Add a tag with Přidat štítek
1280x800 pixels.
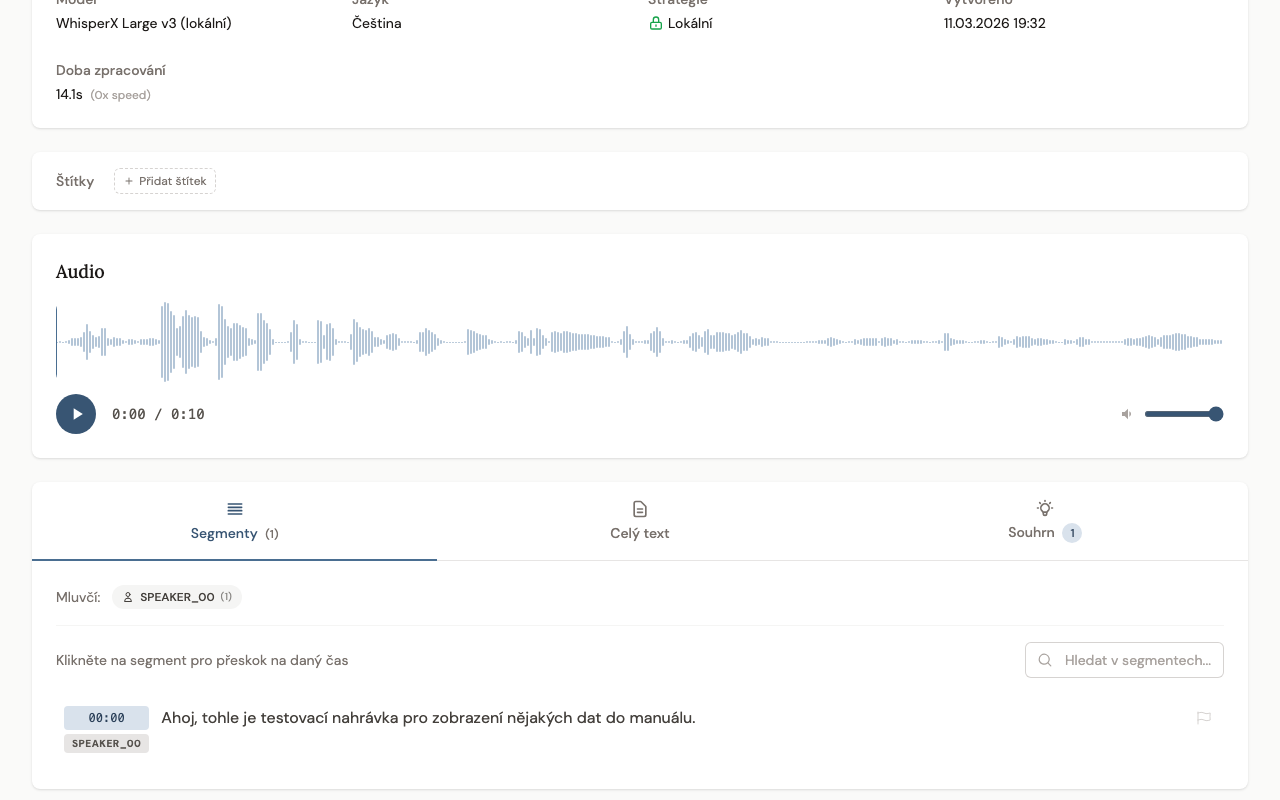(165, 181)
